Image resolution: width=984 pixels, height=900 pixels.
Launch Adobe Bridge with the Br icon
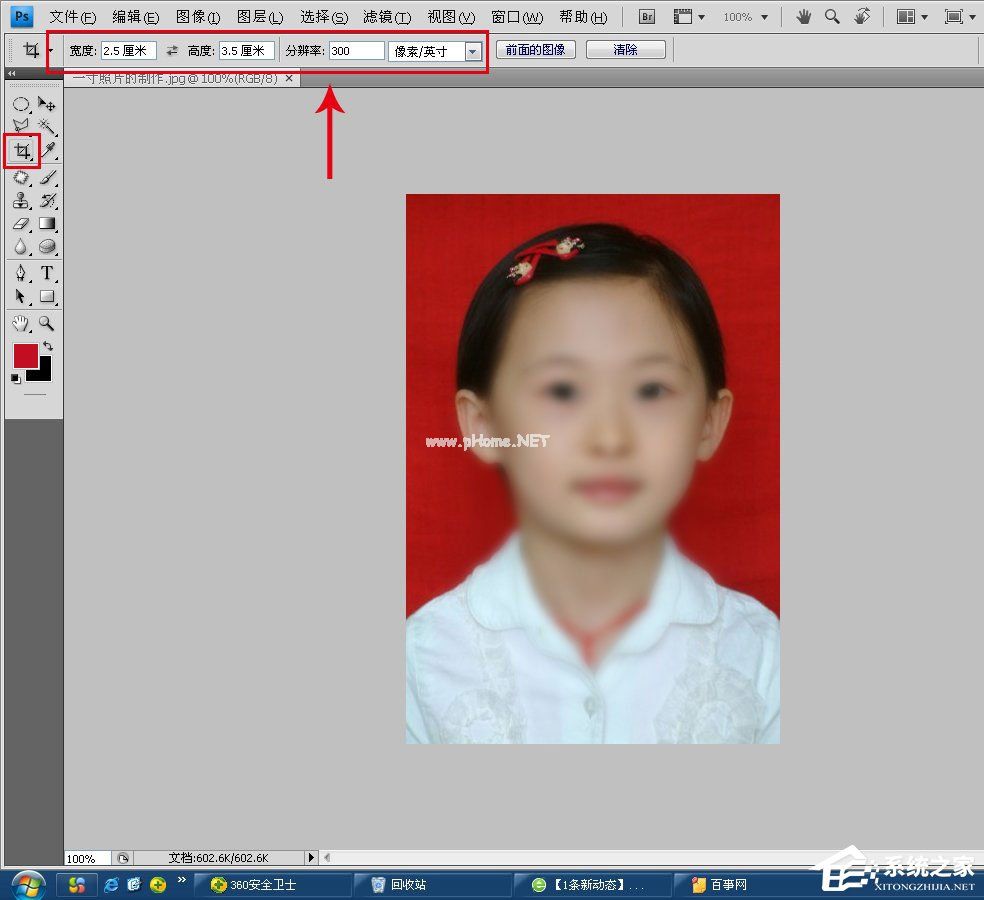(647, 17)
